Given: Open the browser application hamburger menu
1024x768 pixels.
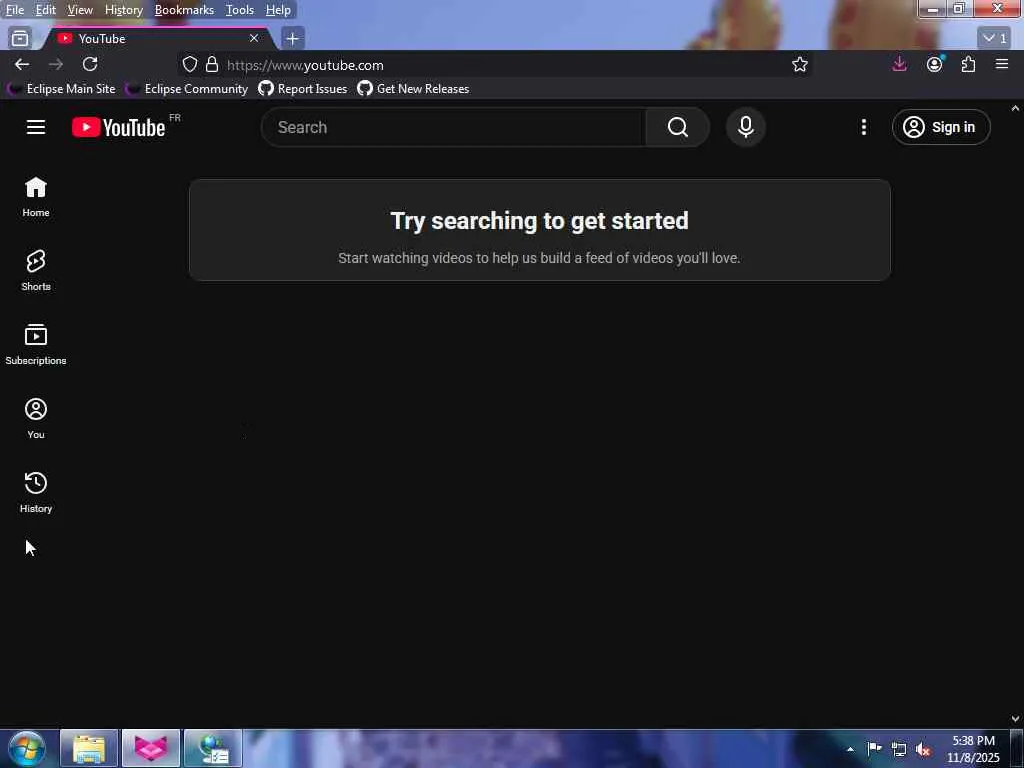Looking at the screenshot, I should point(1002,64).
